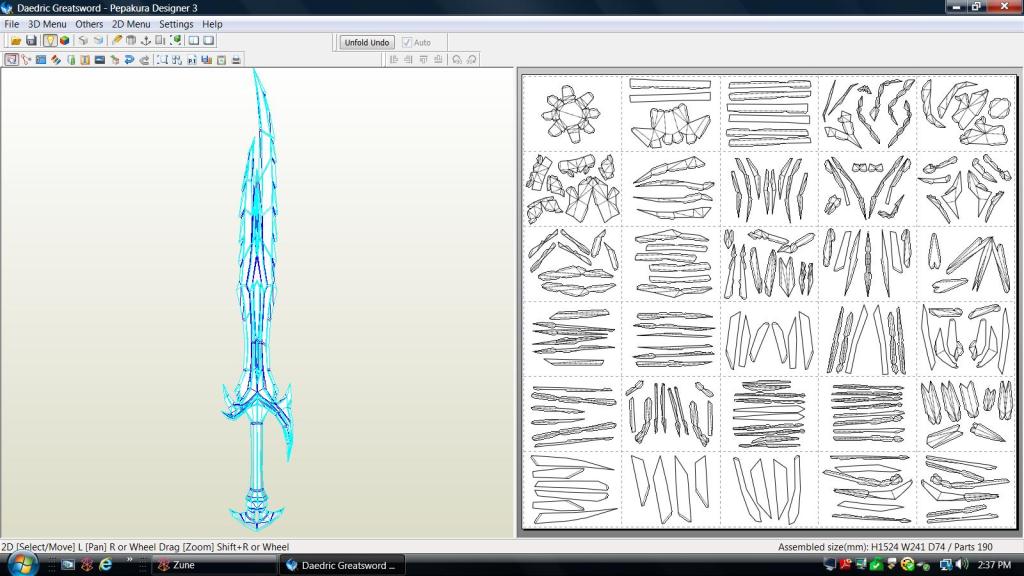Select the Select/Move tool icon
The image size is (1024, 576).
[x=12, y=59]
